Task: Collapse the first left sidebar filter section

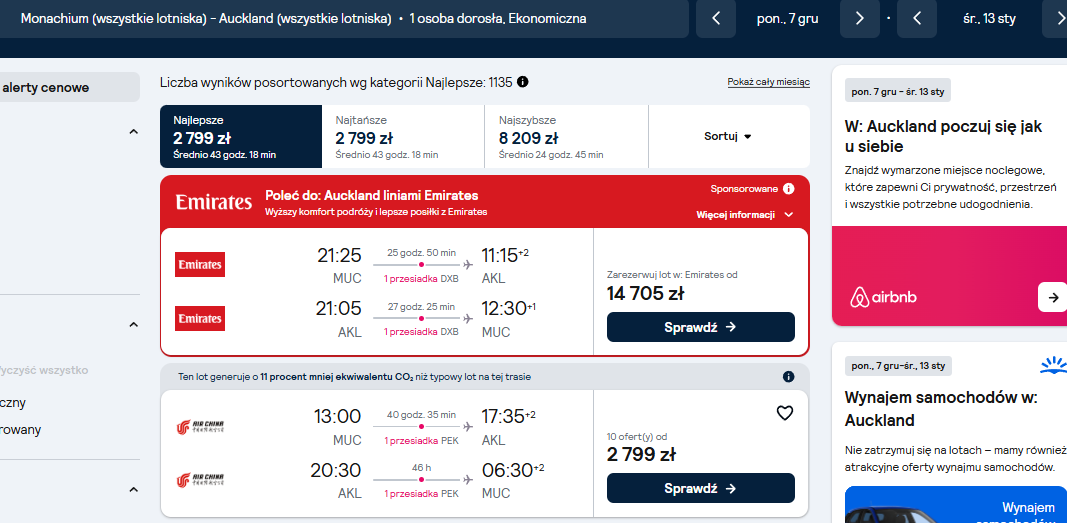Action: pos(133,132)
